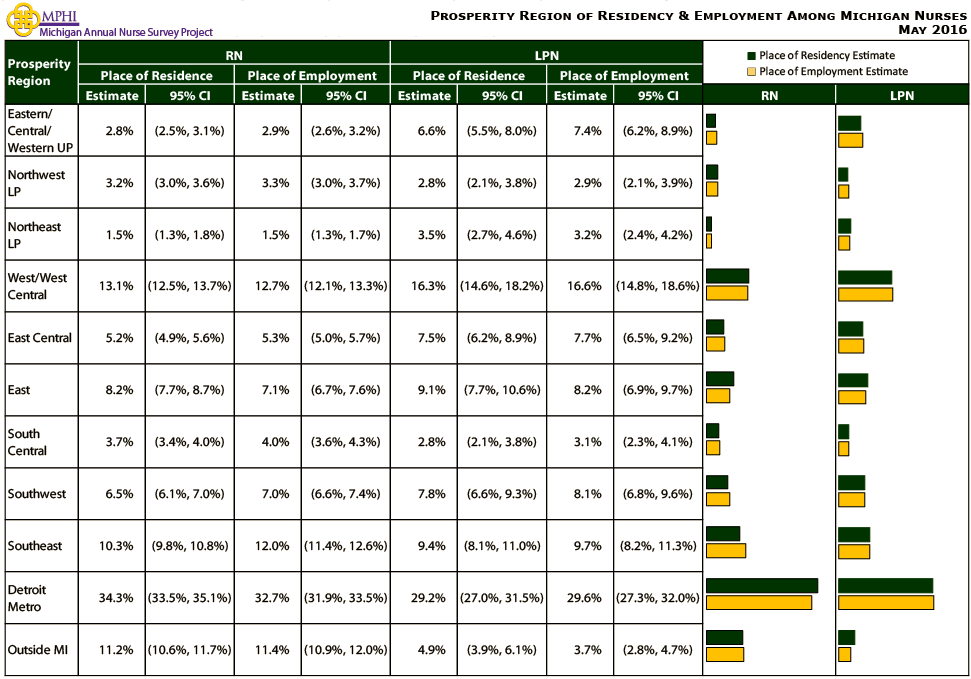Click the 29.6% LPN employment estimate cell
971x679 pixels.
pyautogui.click(x=580, y=598)
